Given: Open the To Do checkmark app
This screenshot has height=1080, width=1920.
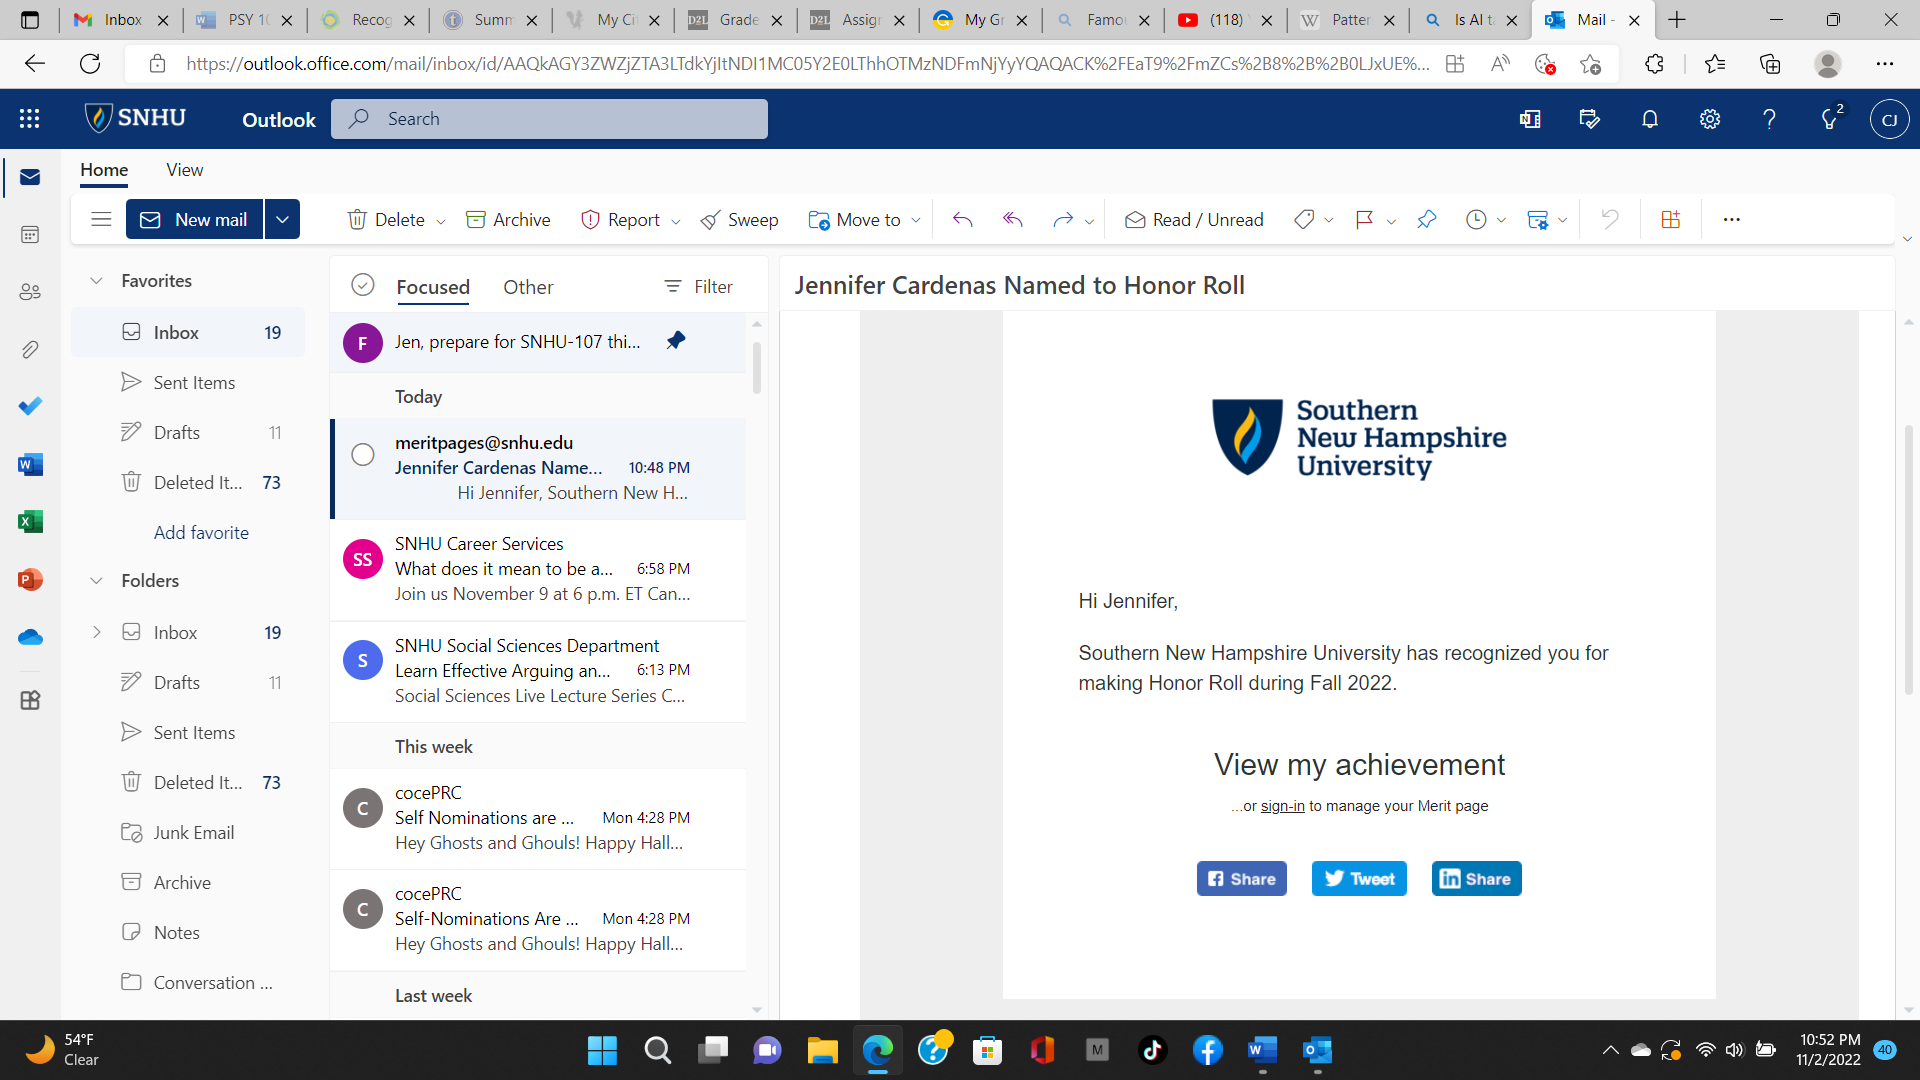Looking at the screenshot, I should (30, 406).
